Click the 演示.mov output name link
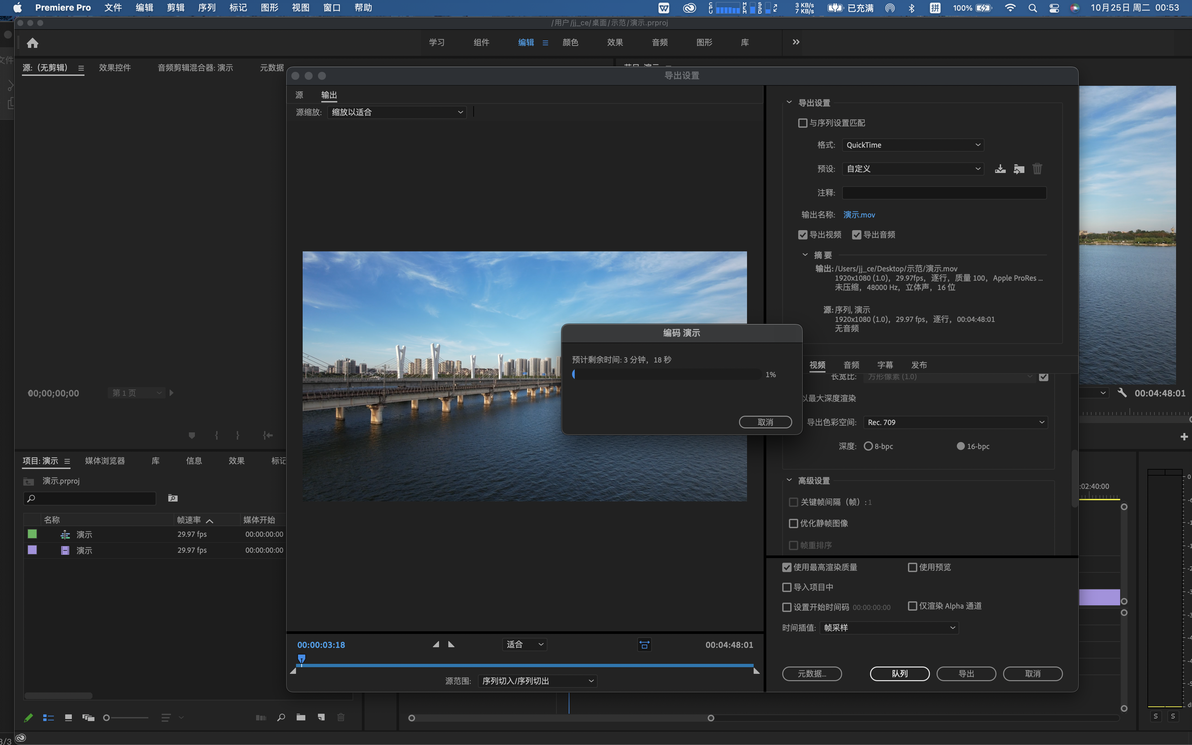 point(859,215)
